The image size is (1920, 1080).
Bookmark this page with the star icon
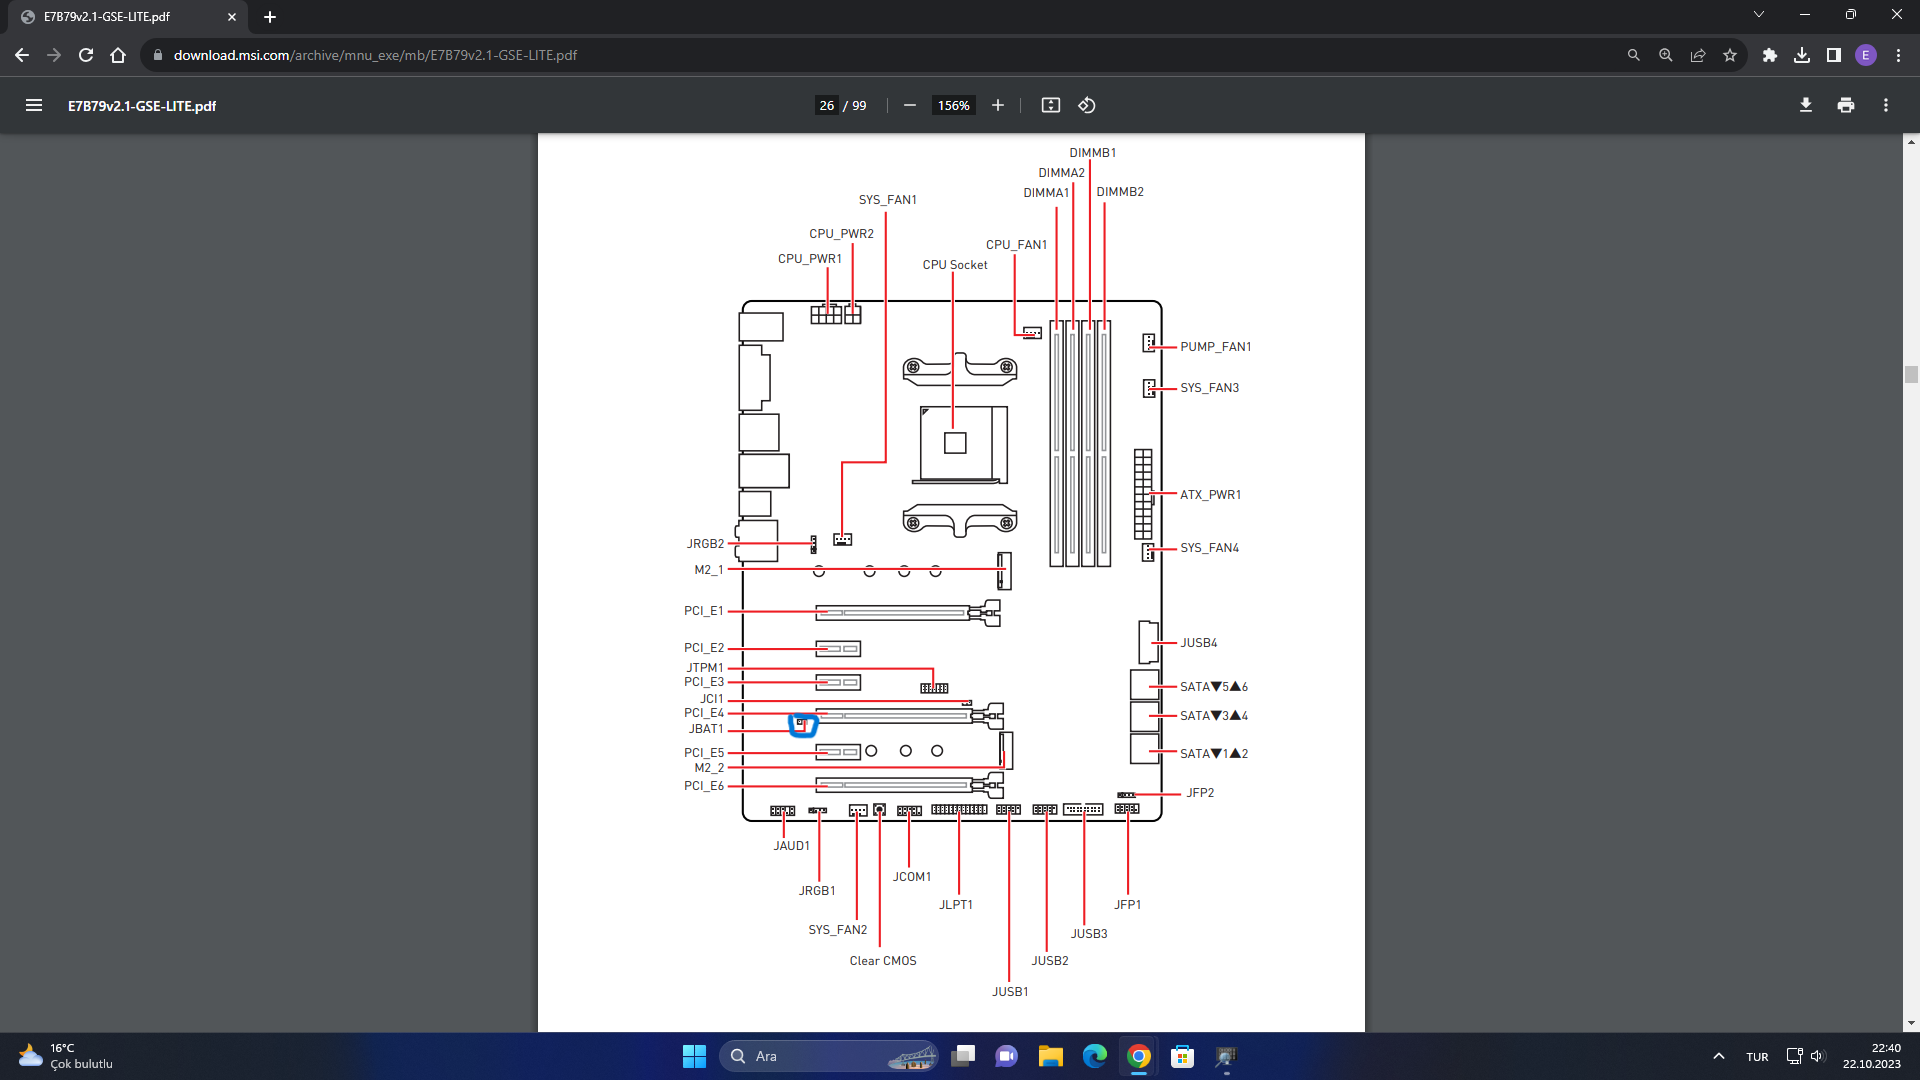(1730, 55)
